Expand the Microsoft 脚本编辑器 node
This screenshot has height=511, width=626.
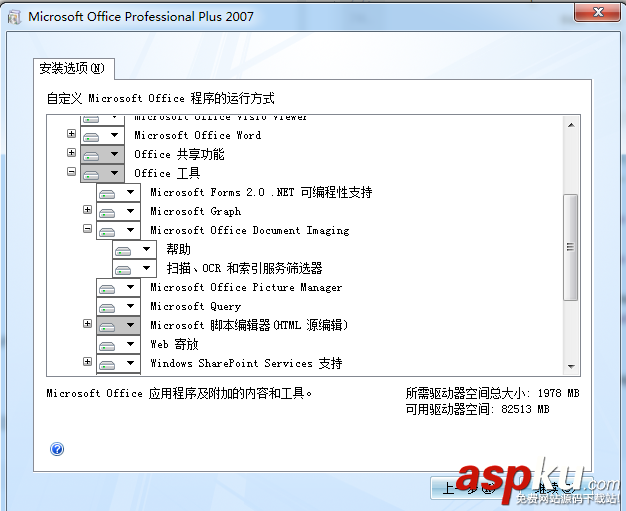coord(87,323)
